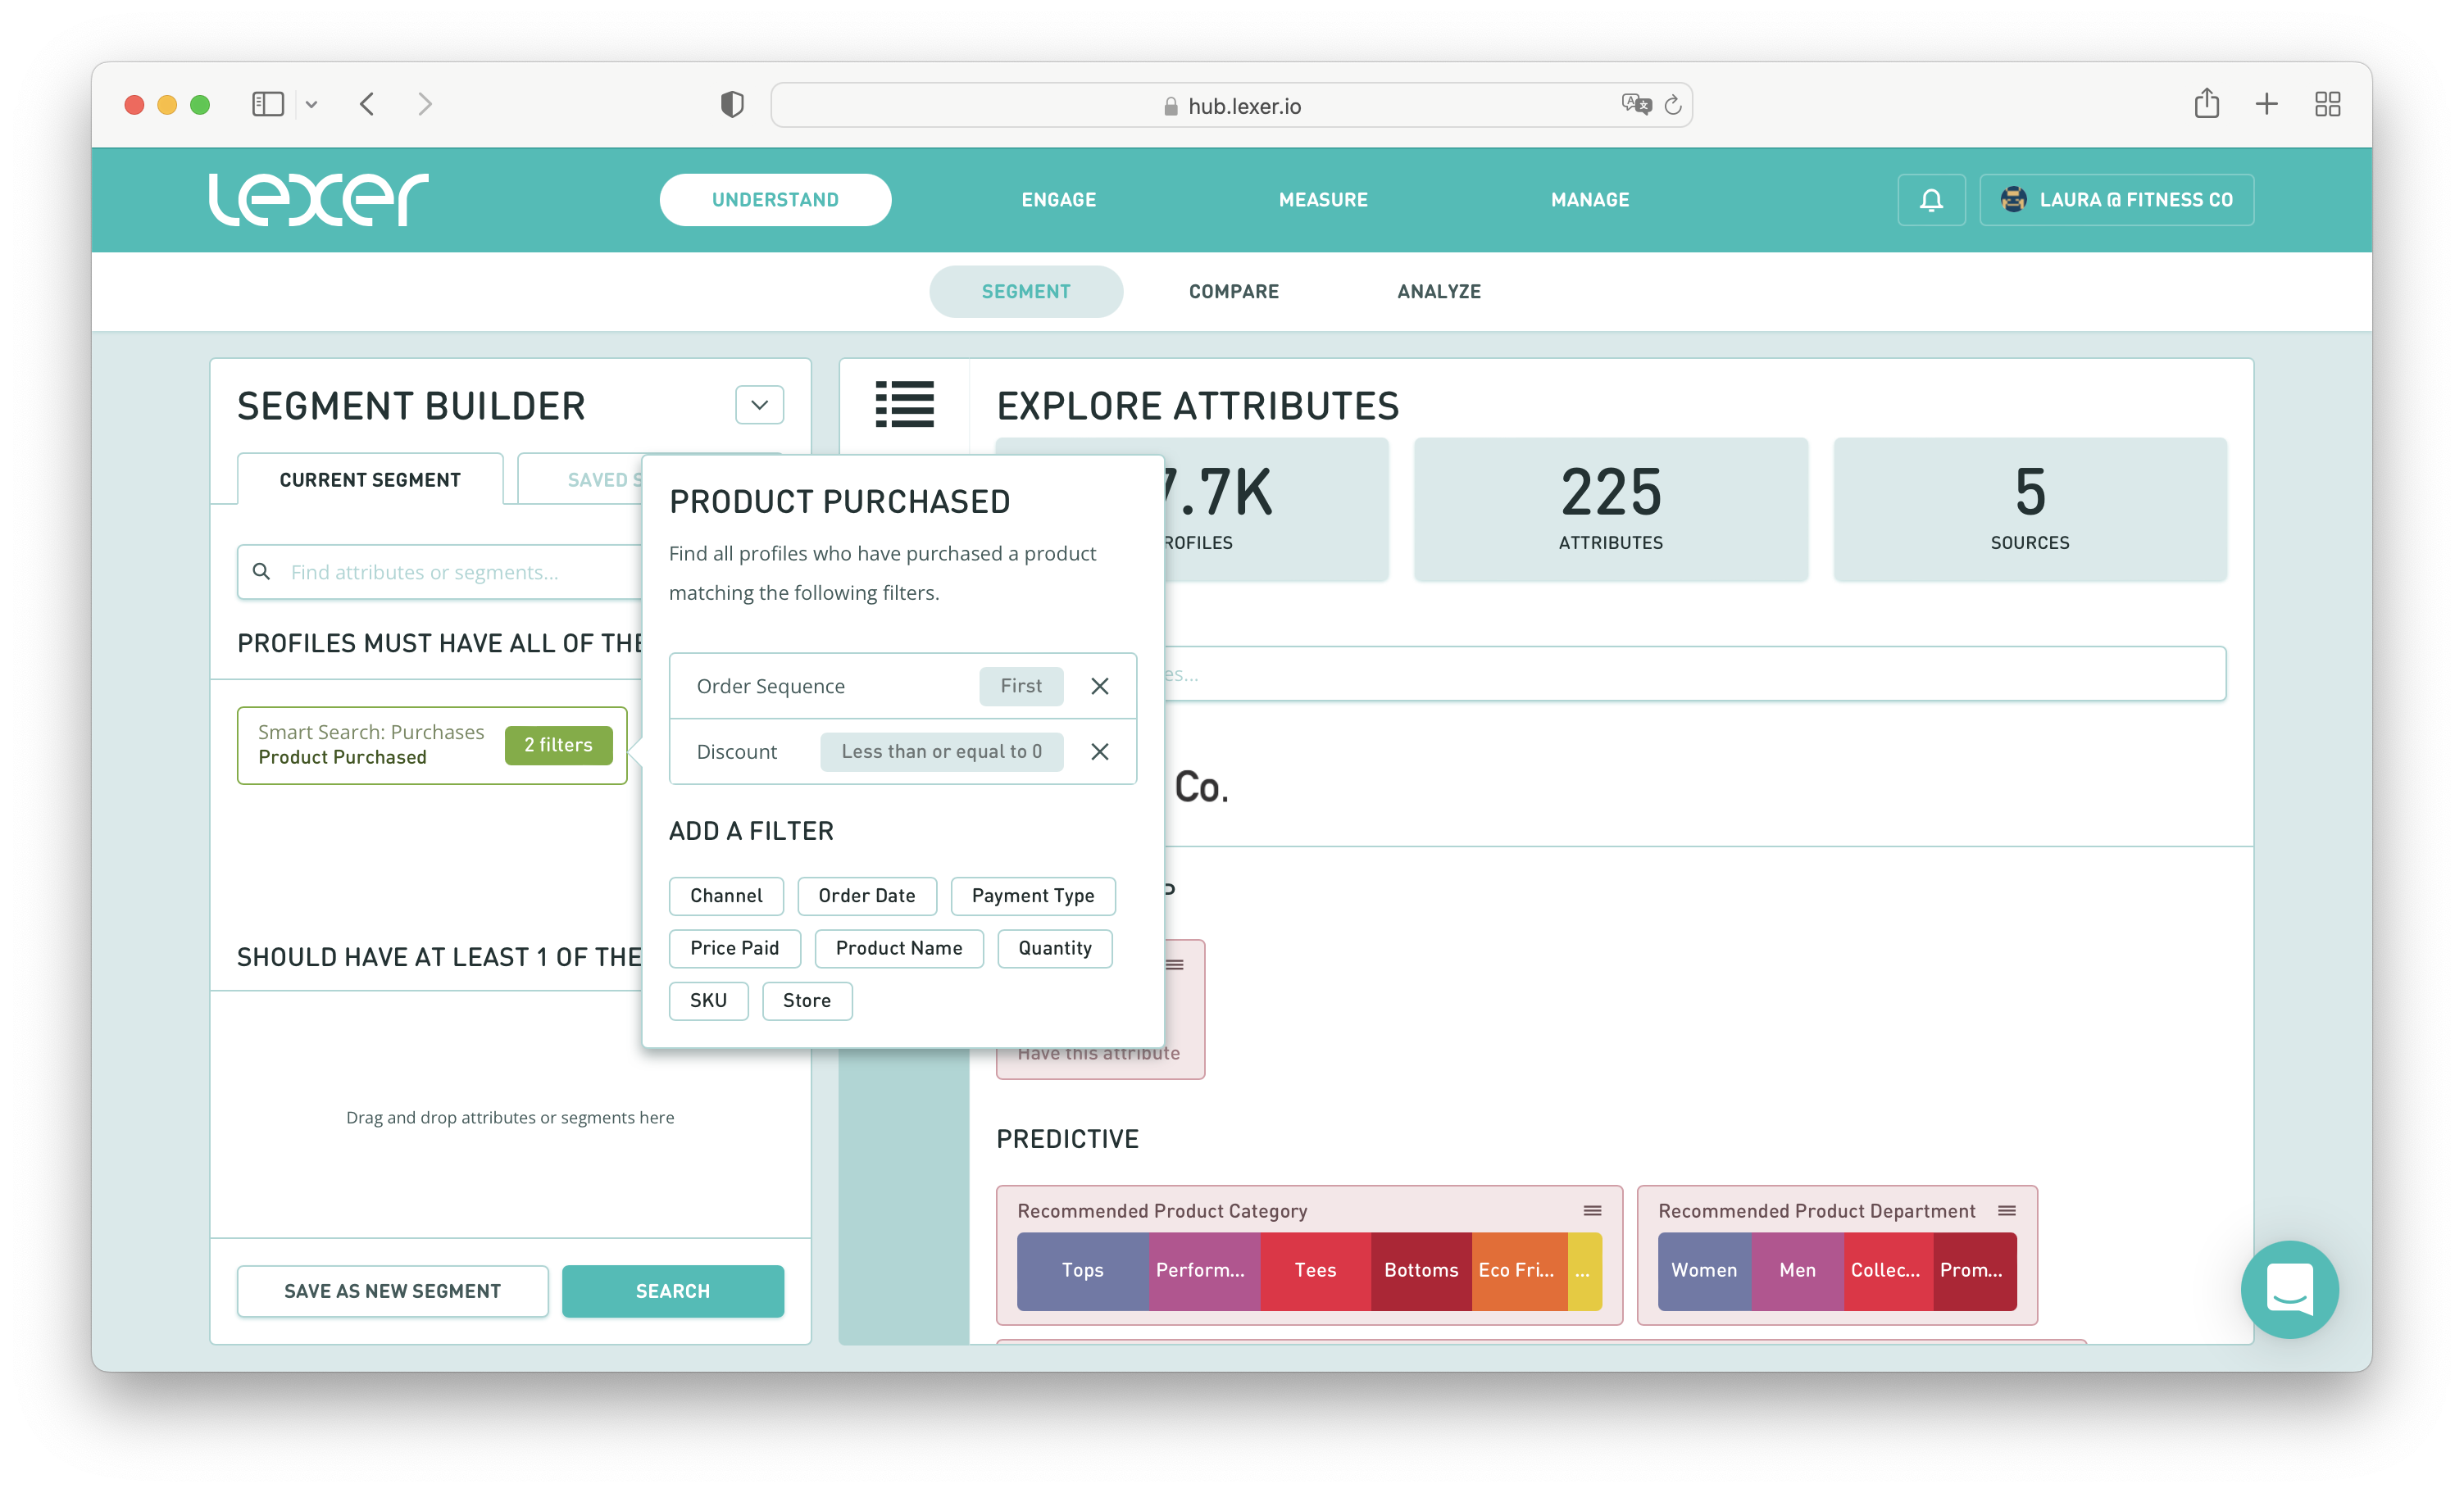
Task: Go forward in browser history
Action: [x=425, y=104]
